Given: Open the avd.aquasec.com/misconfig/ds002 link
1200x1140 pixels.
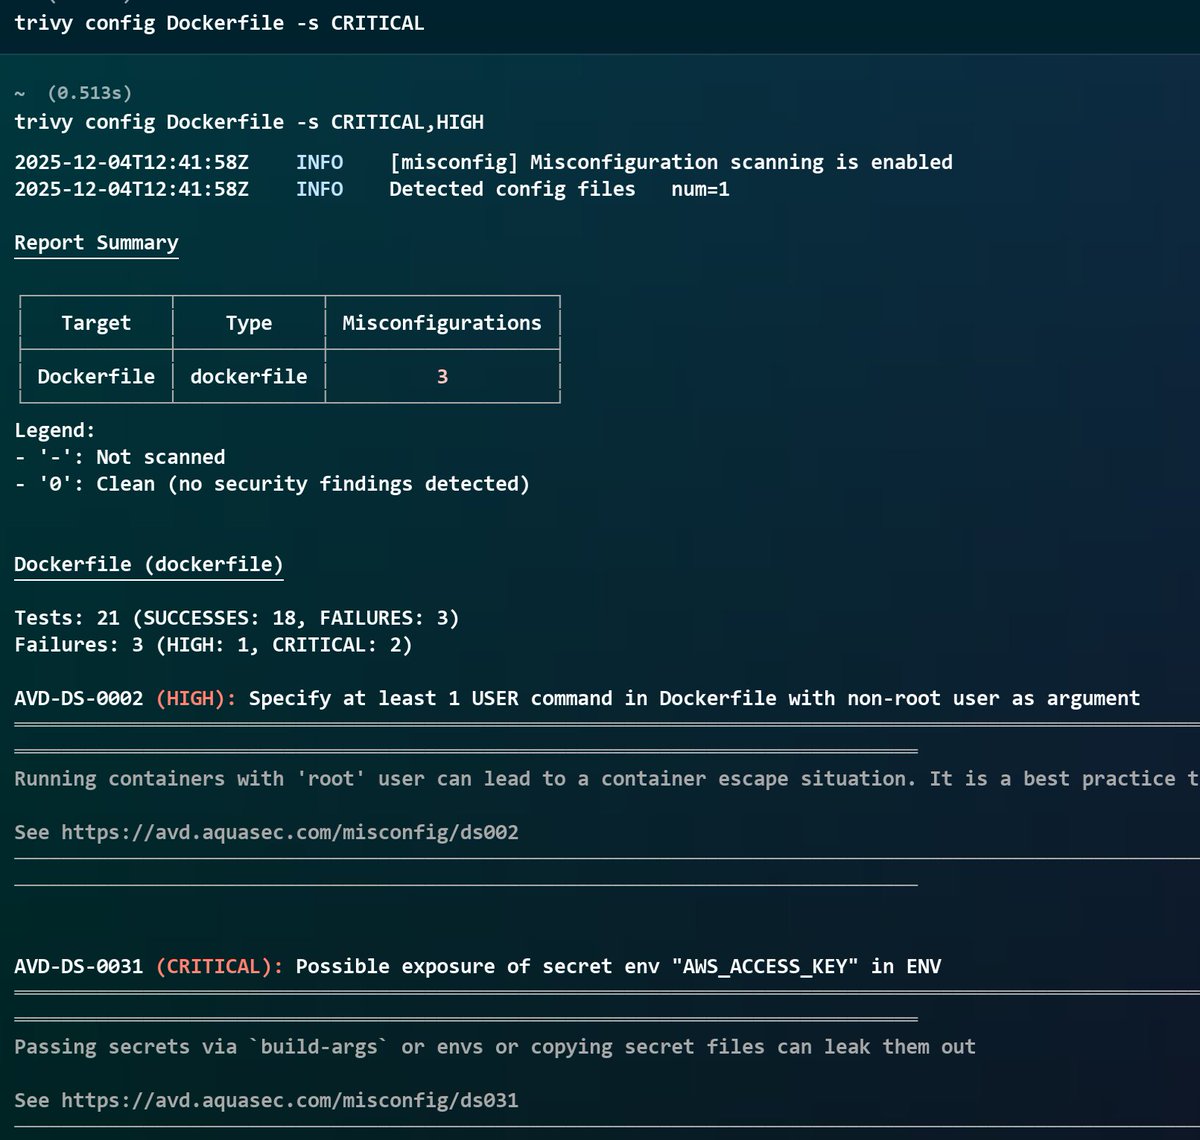Looking at the screenshot, I should click(290, 832).
